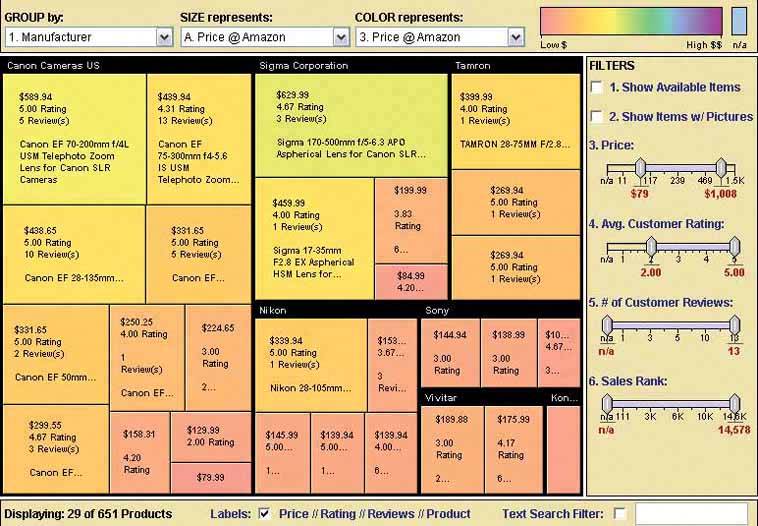Screen dimensions: 758x526
Task: Open the GROUP by Manufacturer dropdown
Action: point(164,37)
